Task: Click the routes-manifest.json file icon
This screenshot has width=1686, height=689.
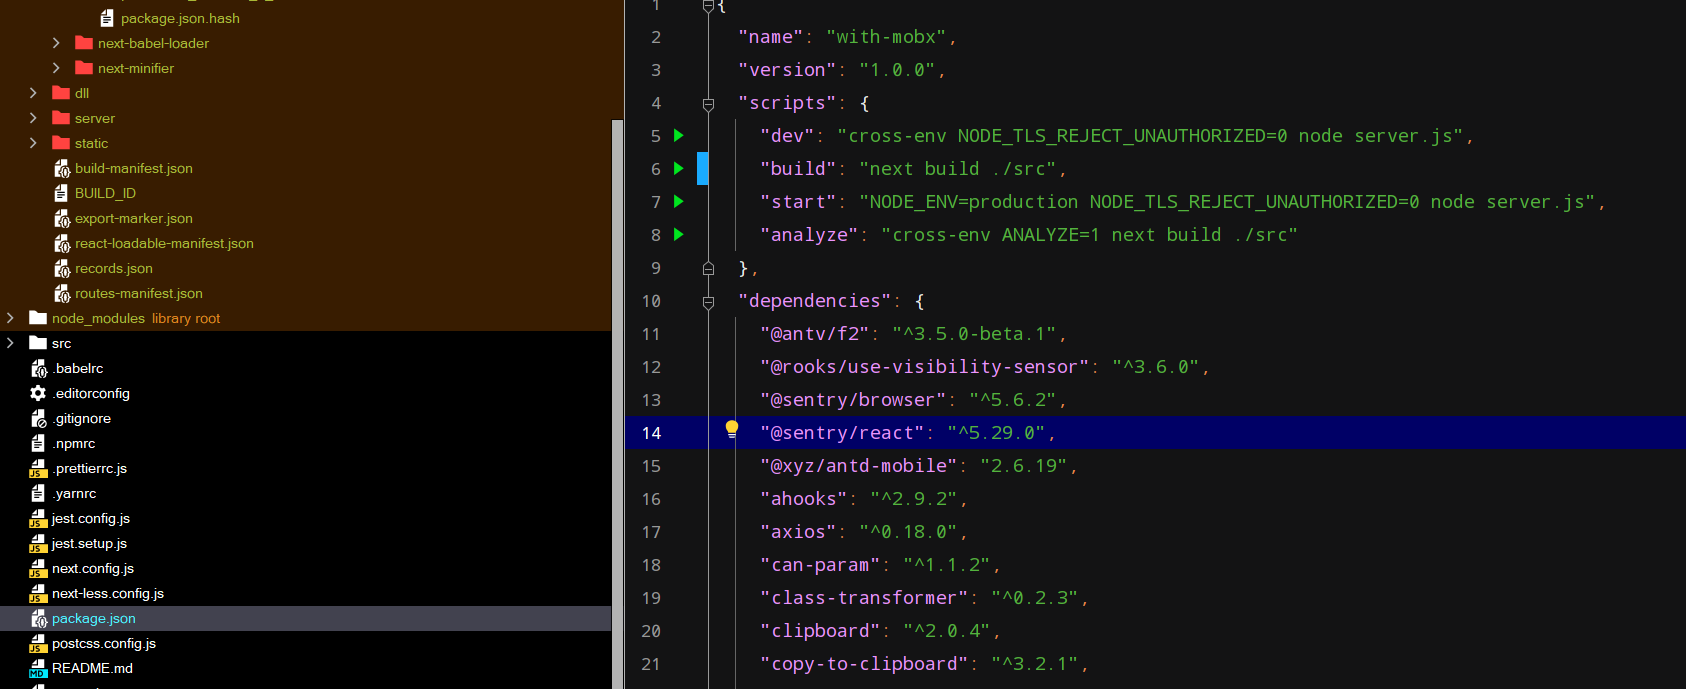Action: point(62,293)
